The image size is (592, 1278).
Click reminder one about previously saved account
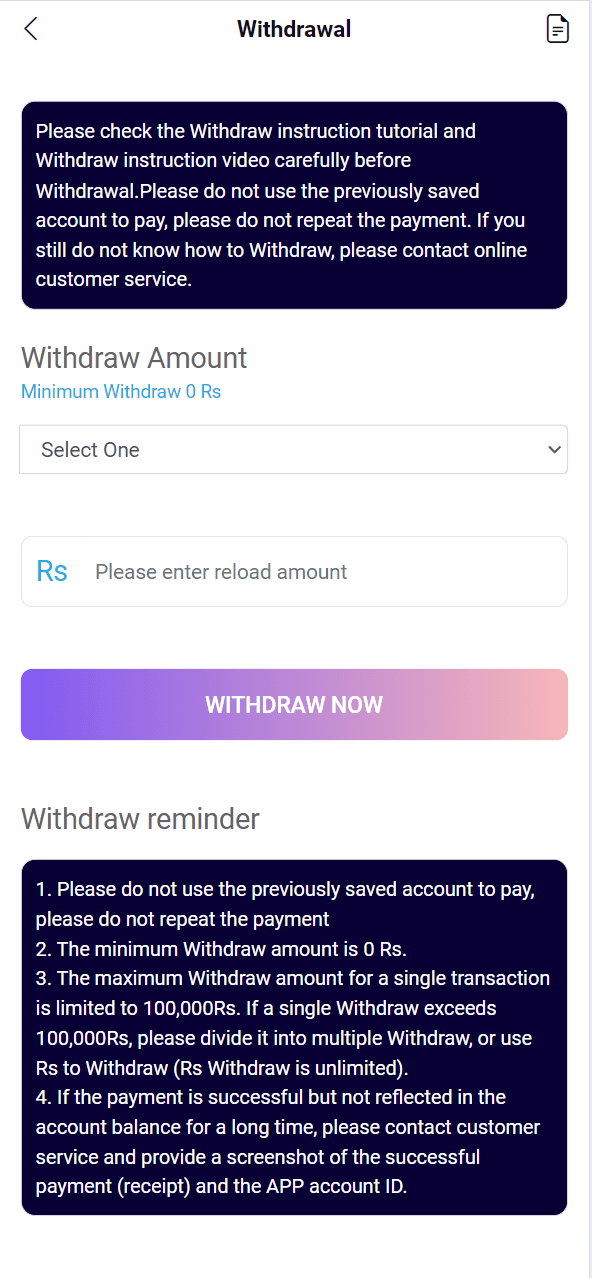tap(285, 903)
